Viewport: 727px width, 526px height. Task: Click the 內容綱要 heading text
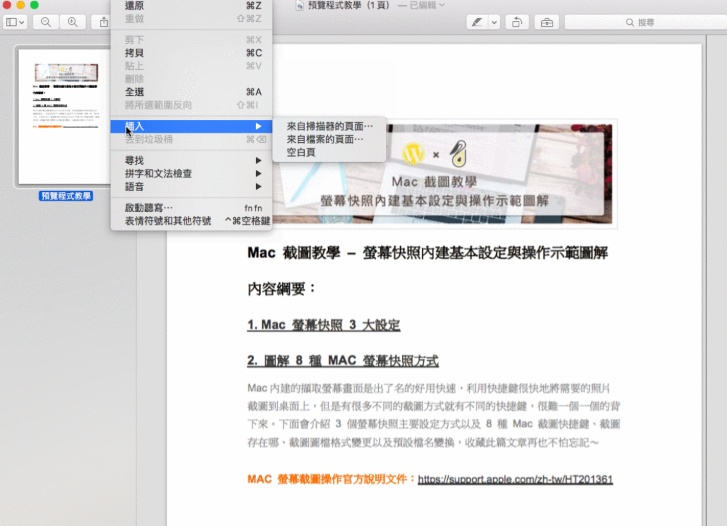[281, 289]
